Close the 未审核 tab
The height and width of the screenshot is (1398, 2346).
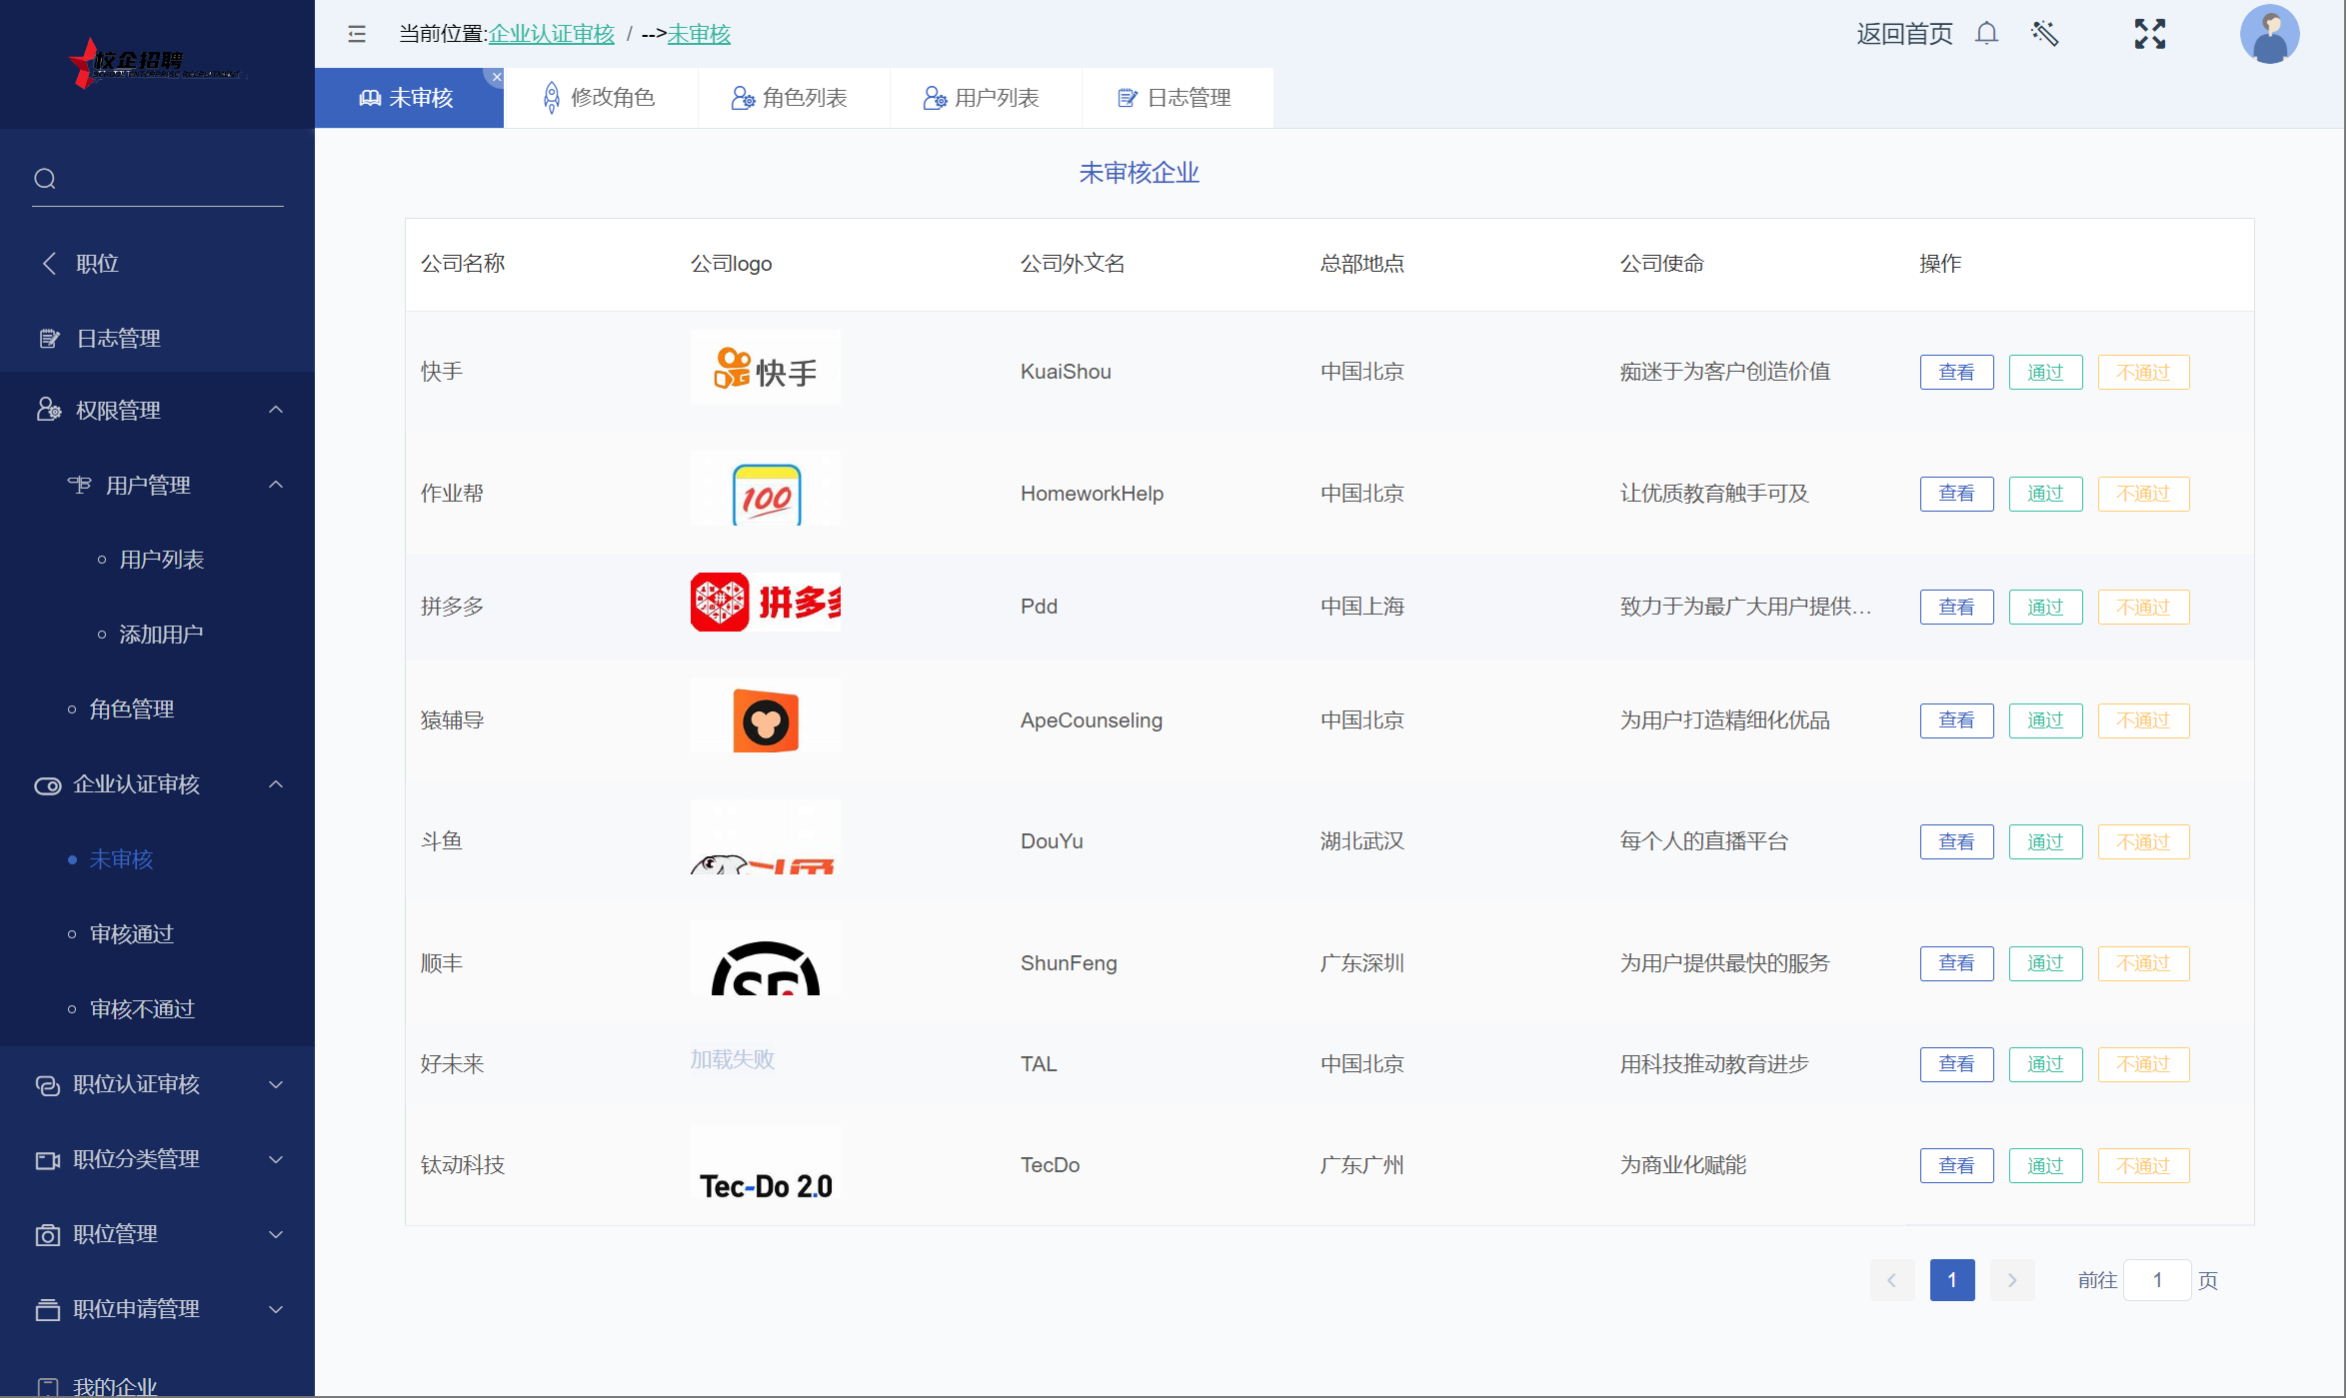click(496, 77)
